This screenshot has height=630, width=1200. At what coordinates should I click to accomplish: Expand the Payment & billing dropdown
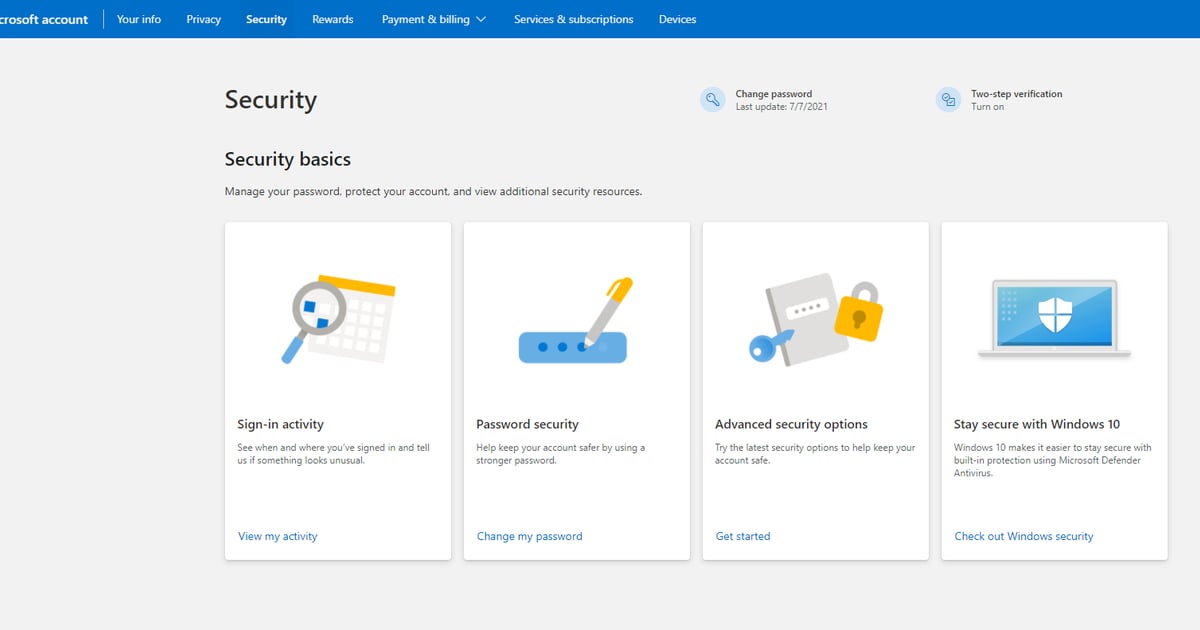click(433, 19)
